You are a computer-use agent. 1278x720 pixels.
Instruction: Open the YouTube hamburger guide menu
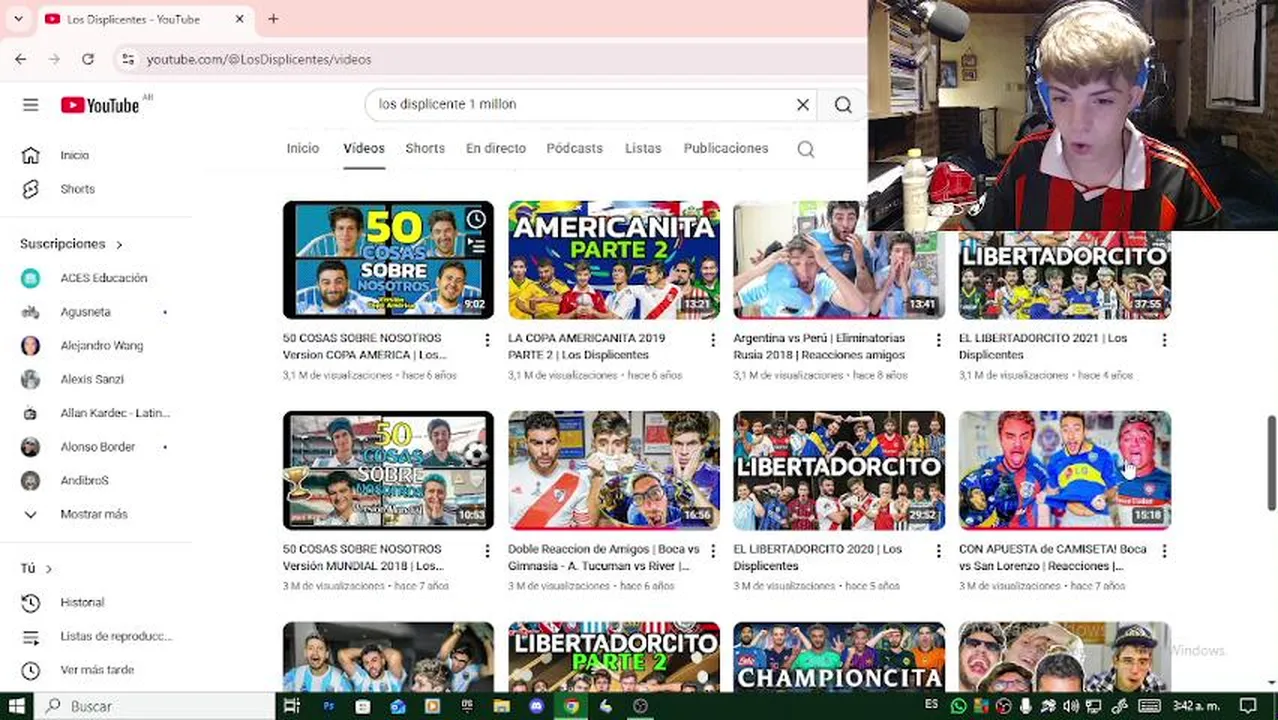click(x=31, y=105)
